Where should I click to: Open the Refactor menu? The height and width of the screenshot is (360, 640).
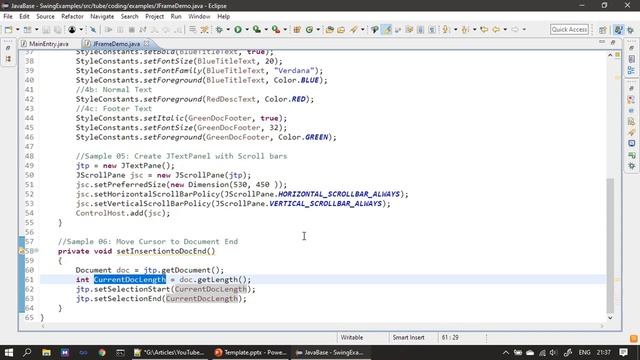(72, 16)
